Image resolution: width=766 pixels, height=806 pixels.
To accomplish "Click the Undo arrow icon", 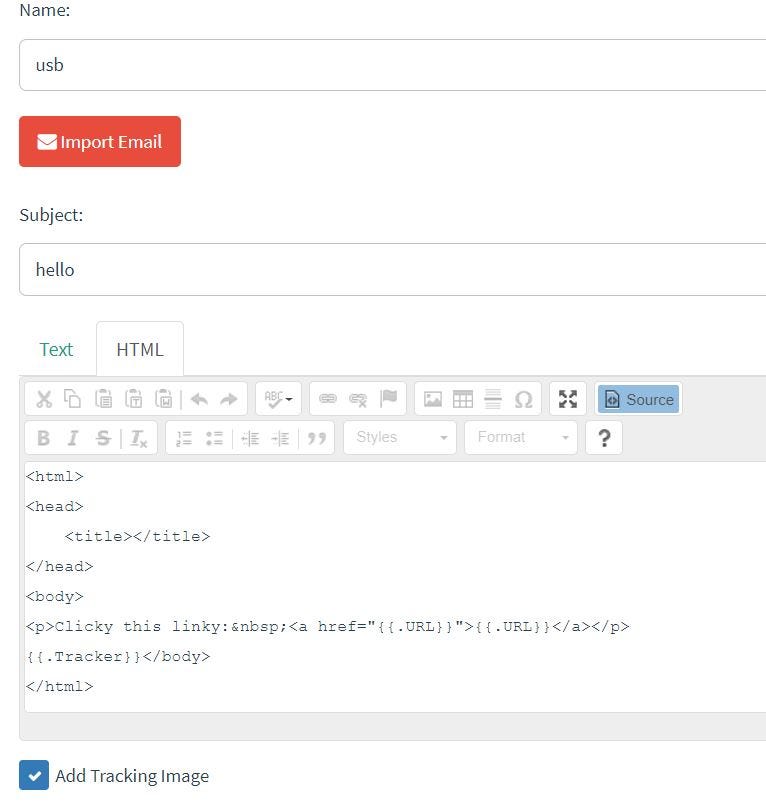I will point(199,399).
